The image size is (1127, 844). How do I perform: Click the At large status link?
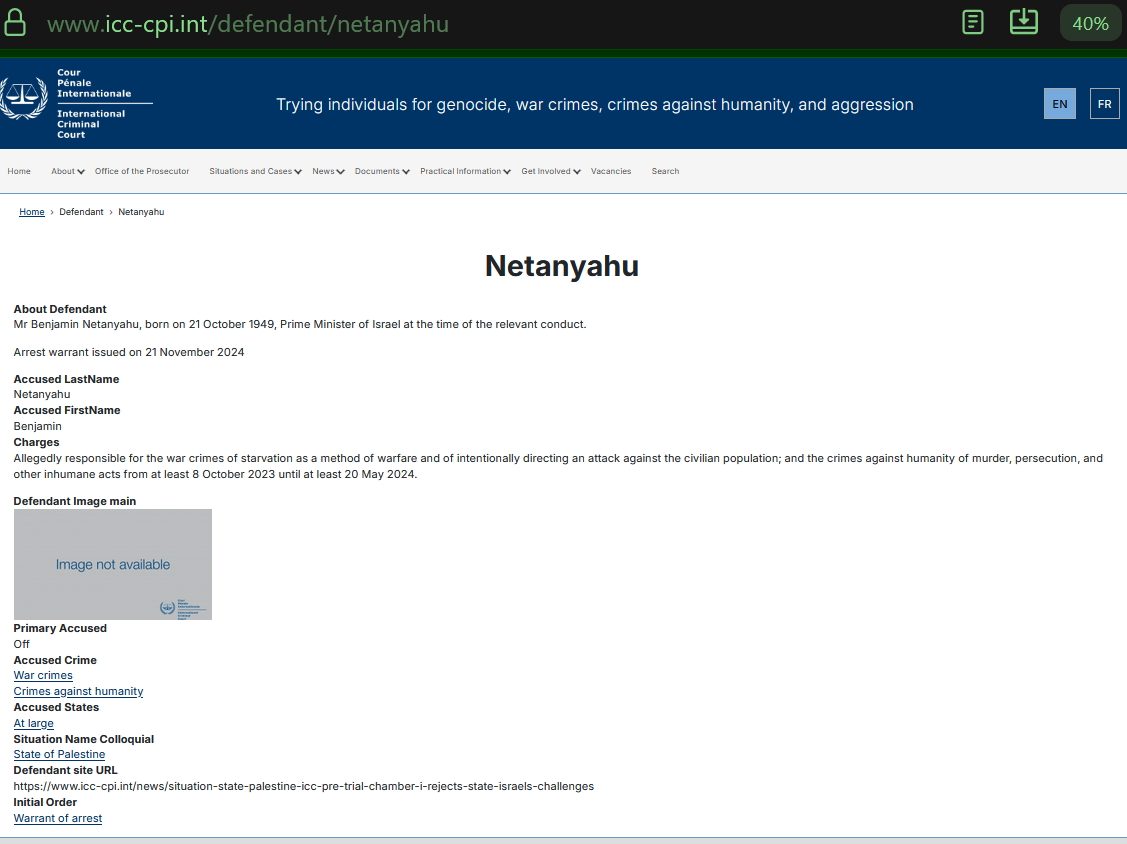[33, 723]
